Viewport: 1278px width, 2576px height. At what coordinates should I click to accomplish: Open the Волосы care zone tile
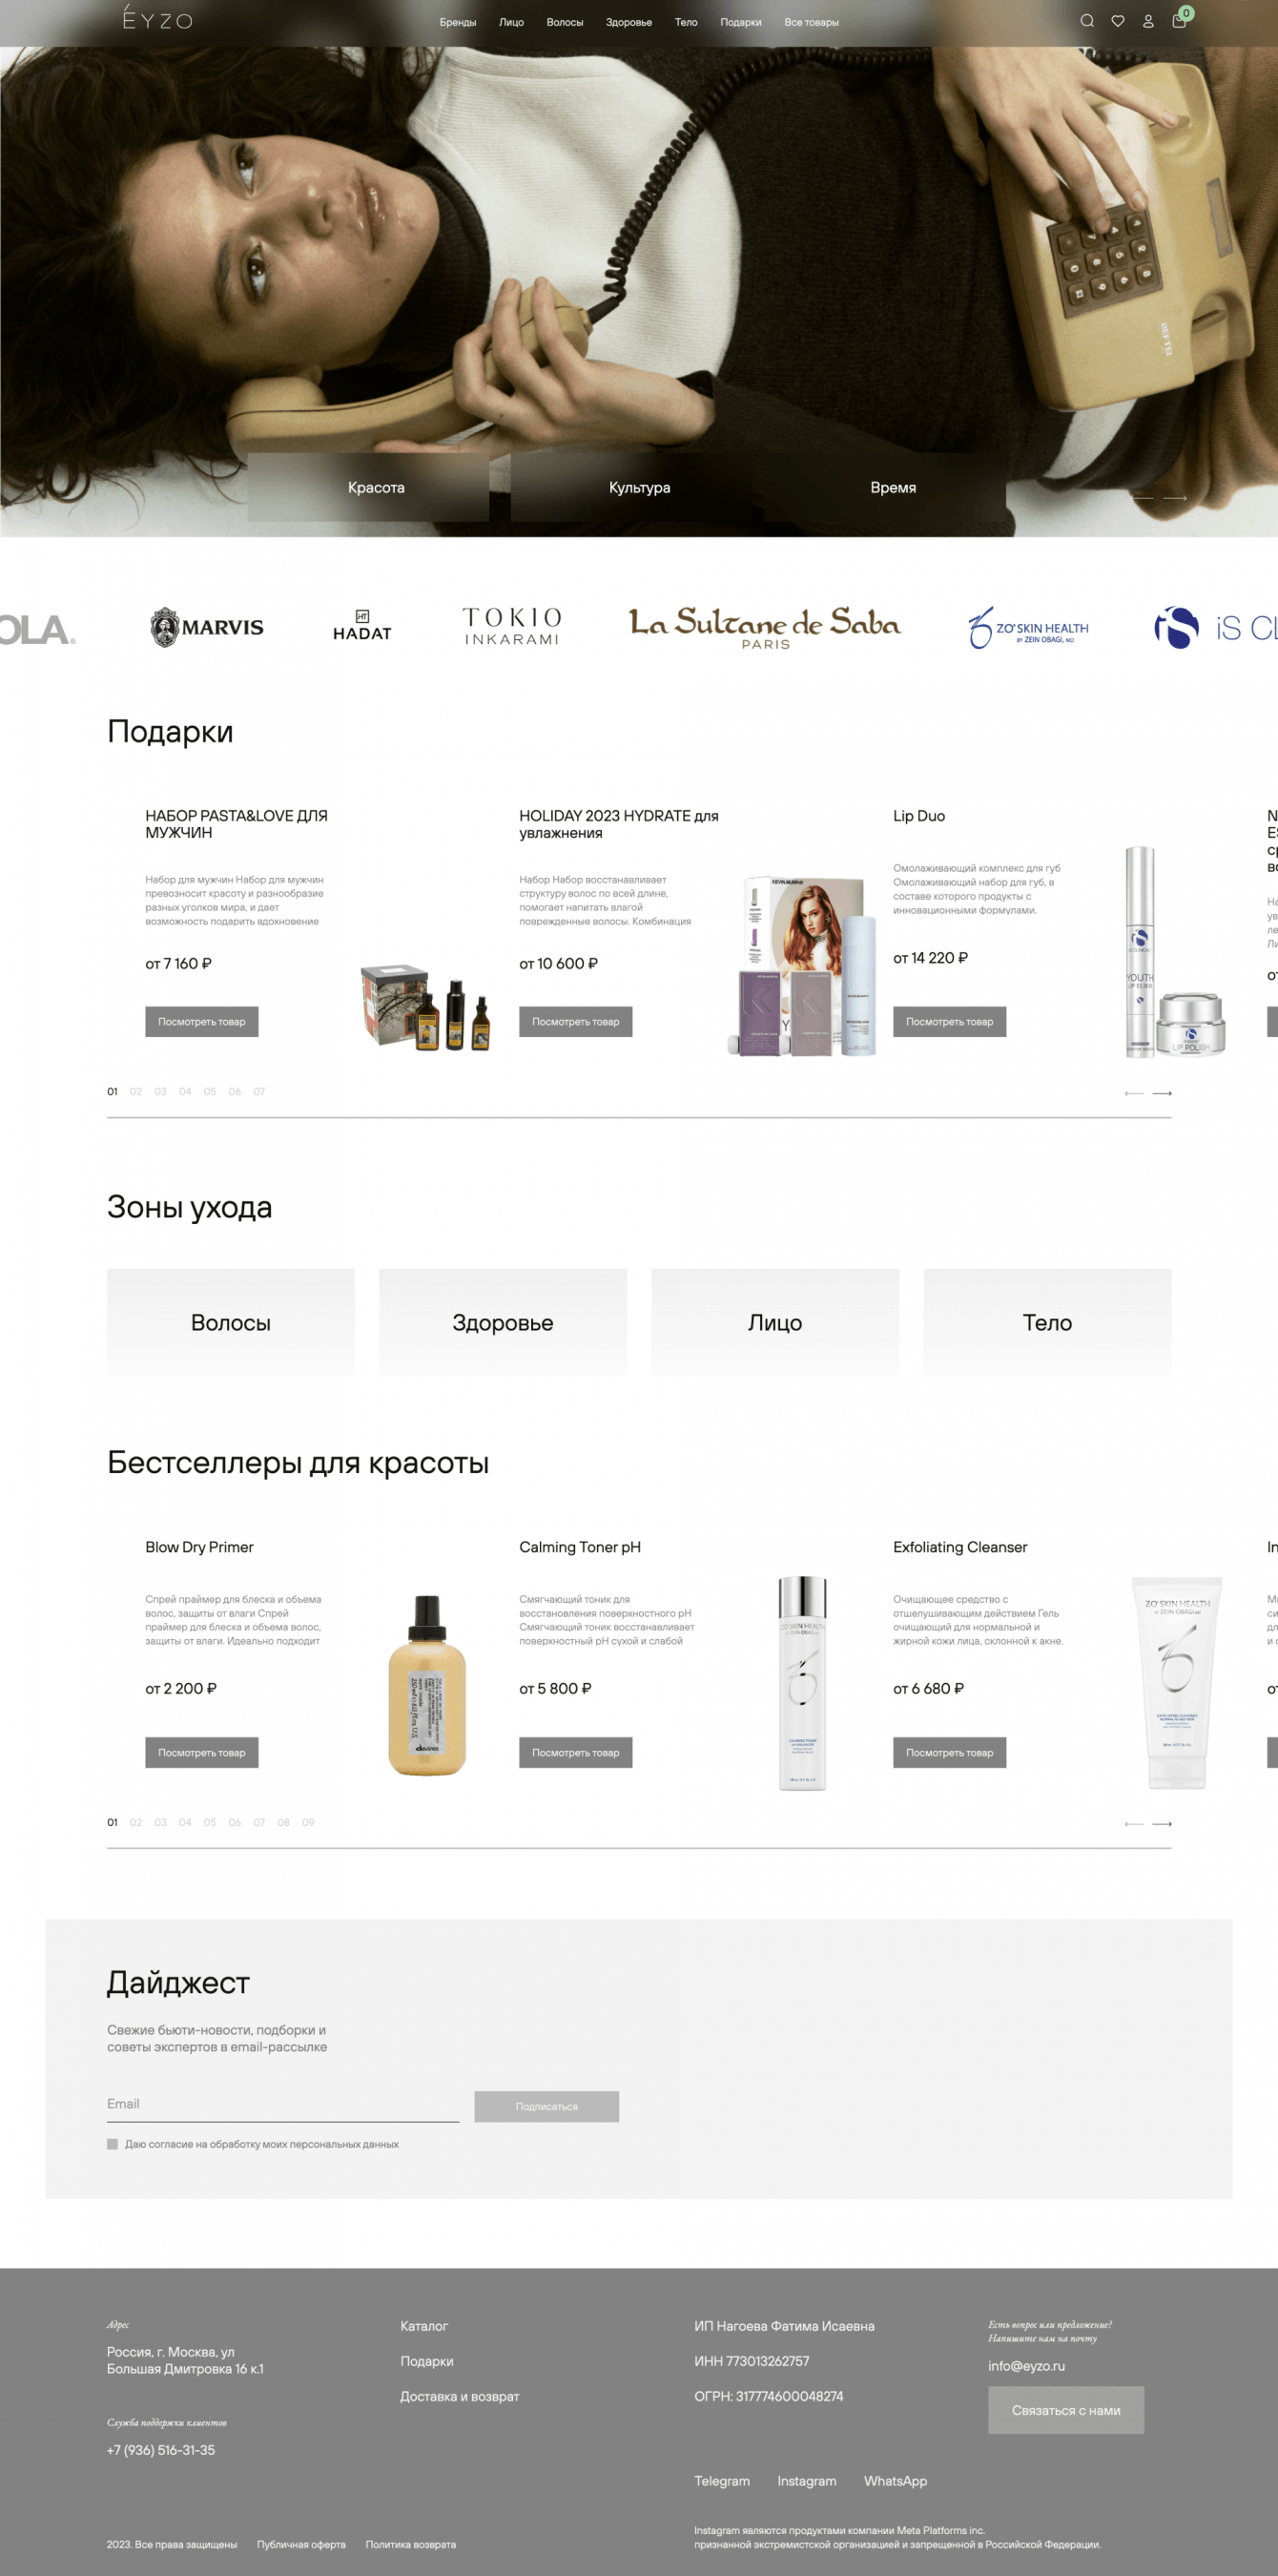[231, 1322]
